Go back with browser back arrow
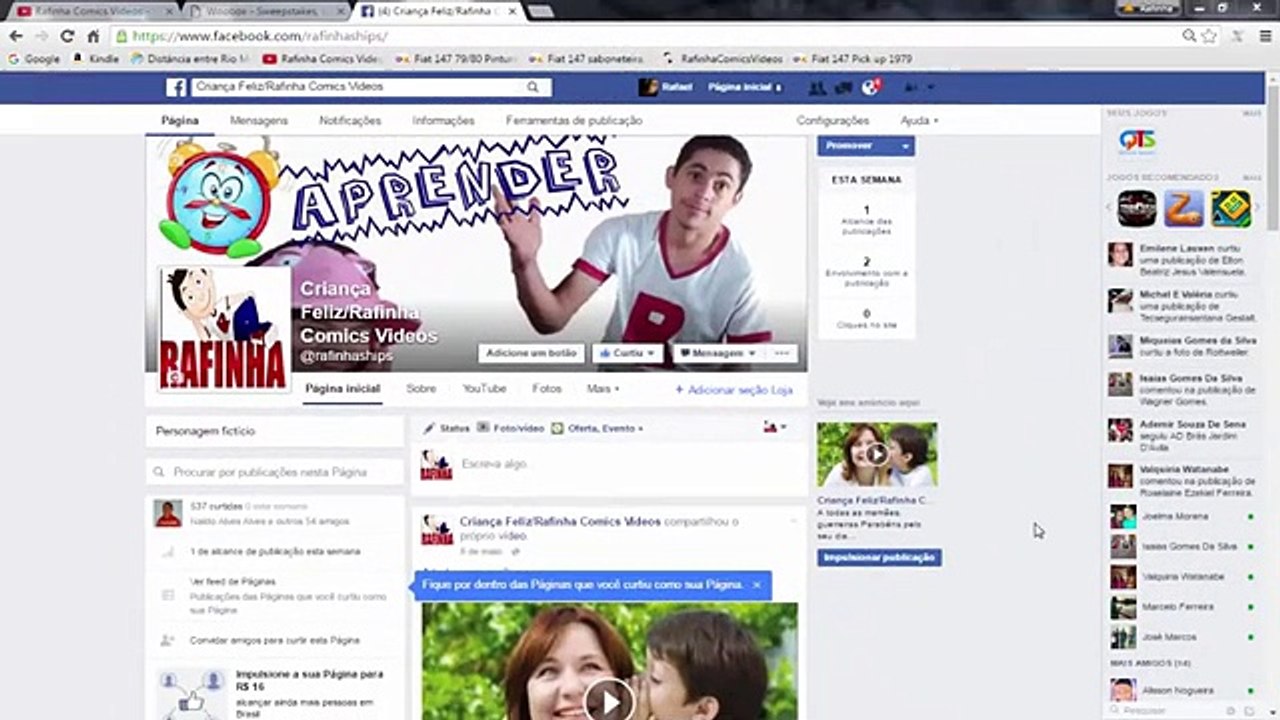 16,36
